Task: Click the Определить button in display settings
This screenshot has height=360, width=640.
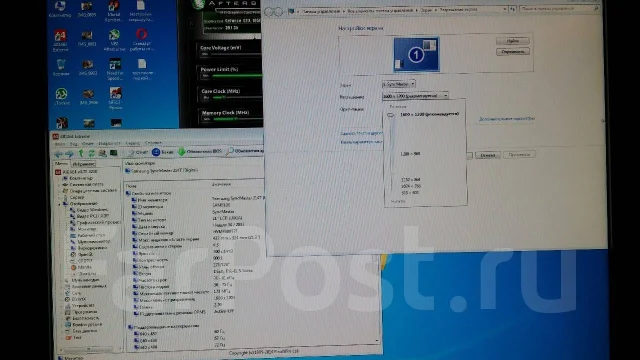Action: point(513,52)
